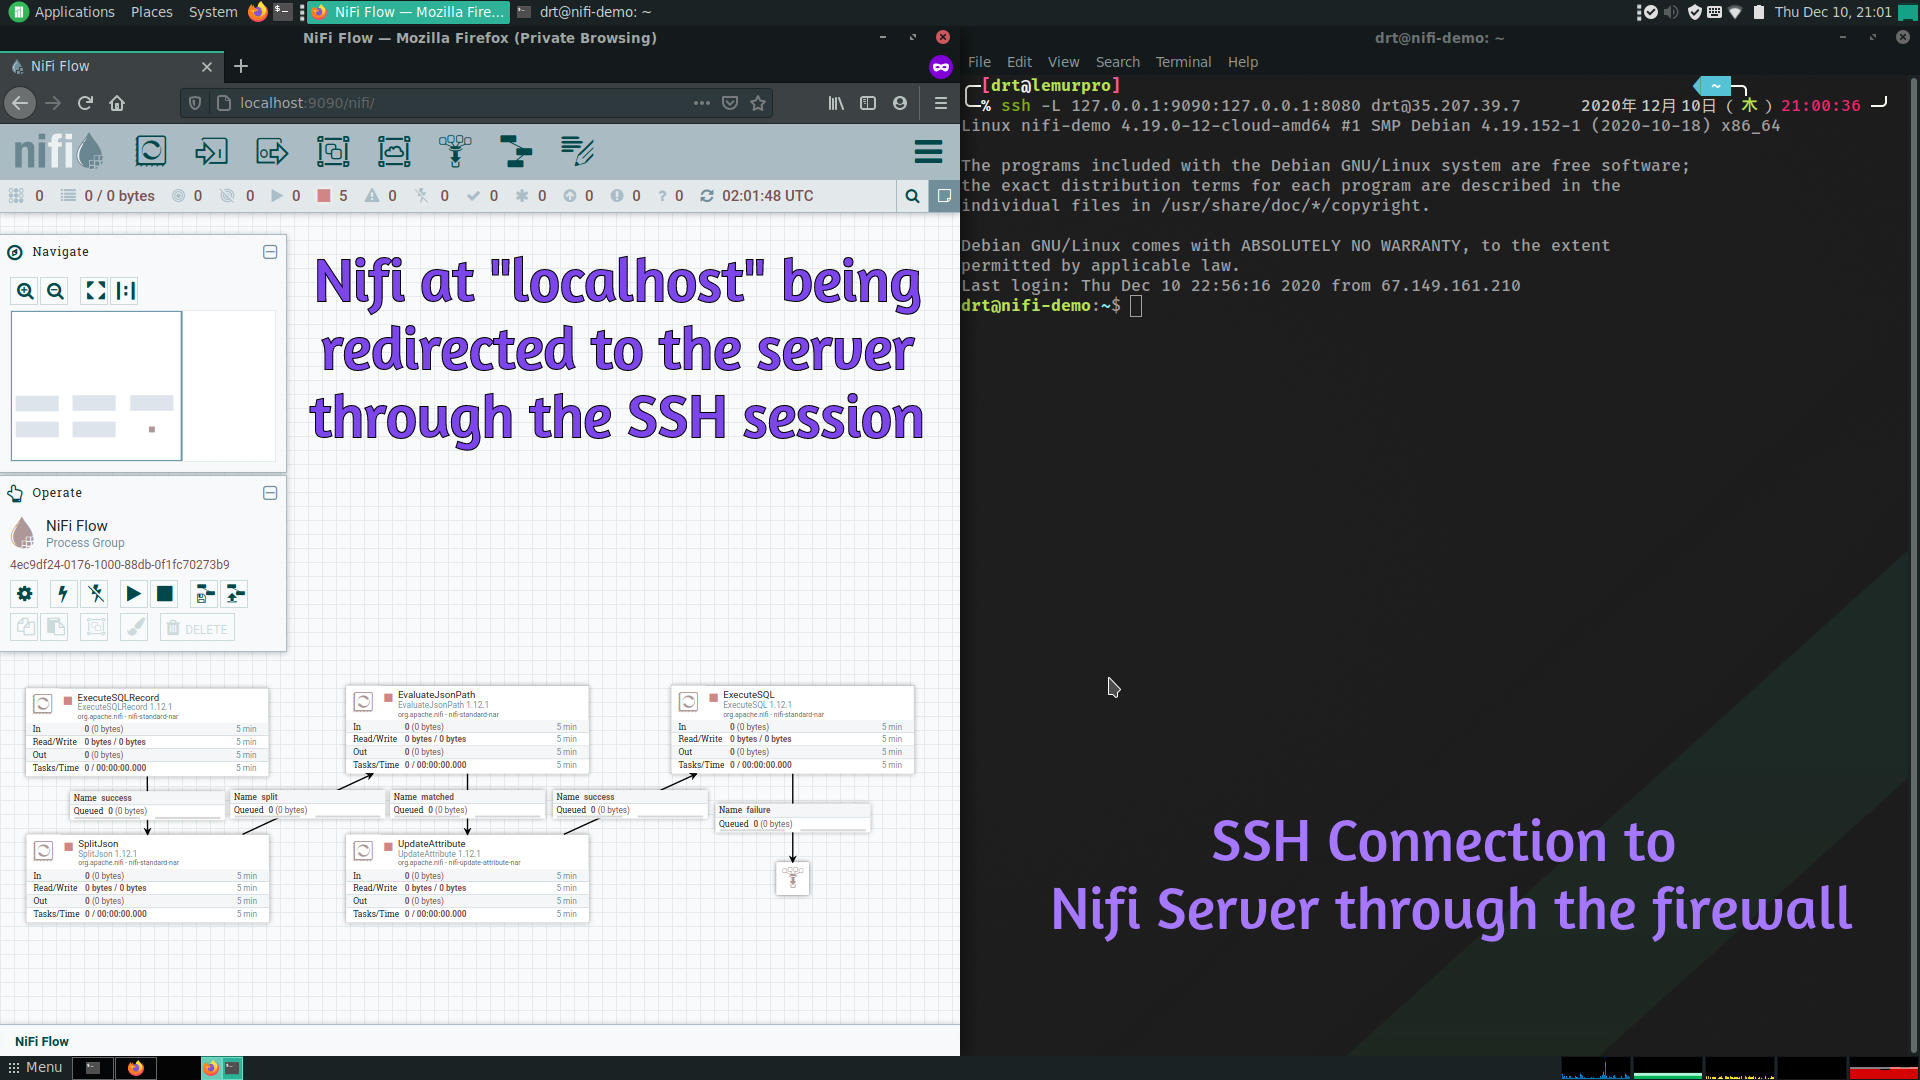1920x1080 pixels.
Task: Open Help menu in terminal window
Action: click(1243, 62)
